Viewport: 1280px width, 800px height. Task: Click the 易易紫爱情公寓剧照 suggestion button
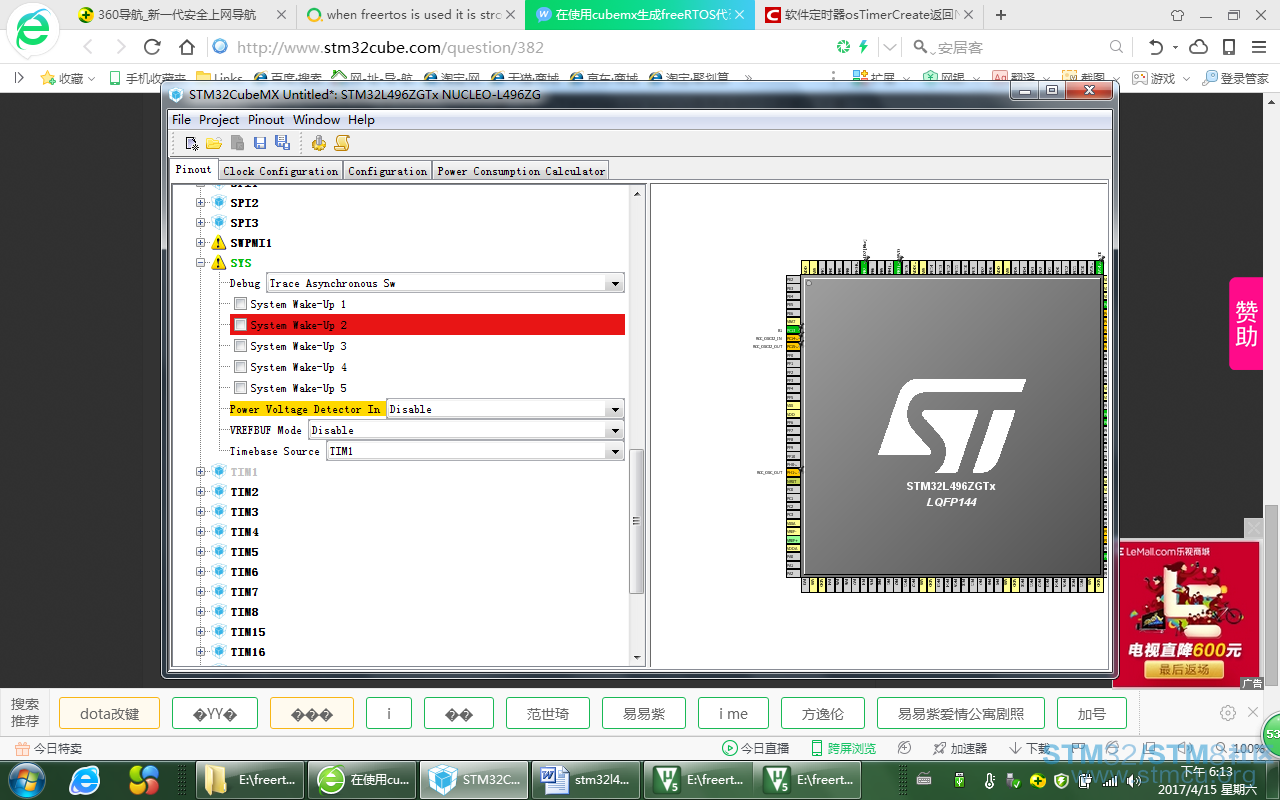coord(961,714)
